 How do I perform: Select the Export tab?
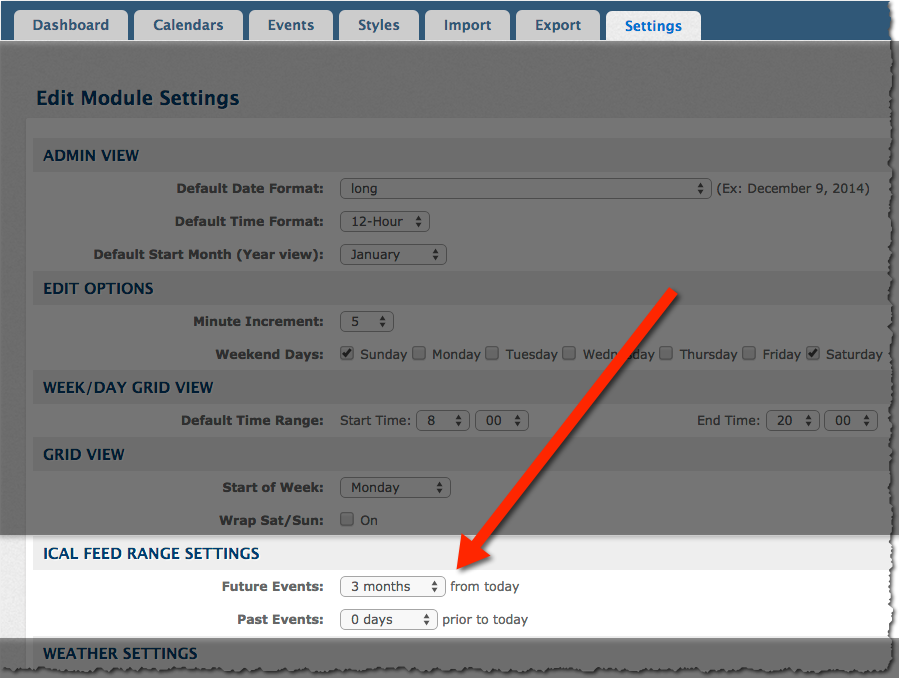558,25
